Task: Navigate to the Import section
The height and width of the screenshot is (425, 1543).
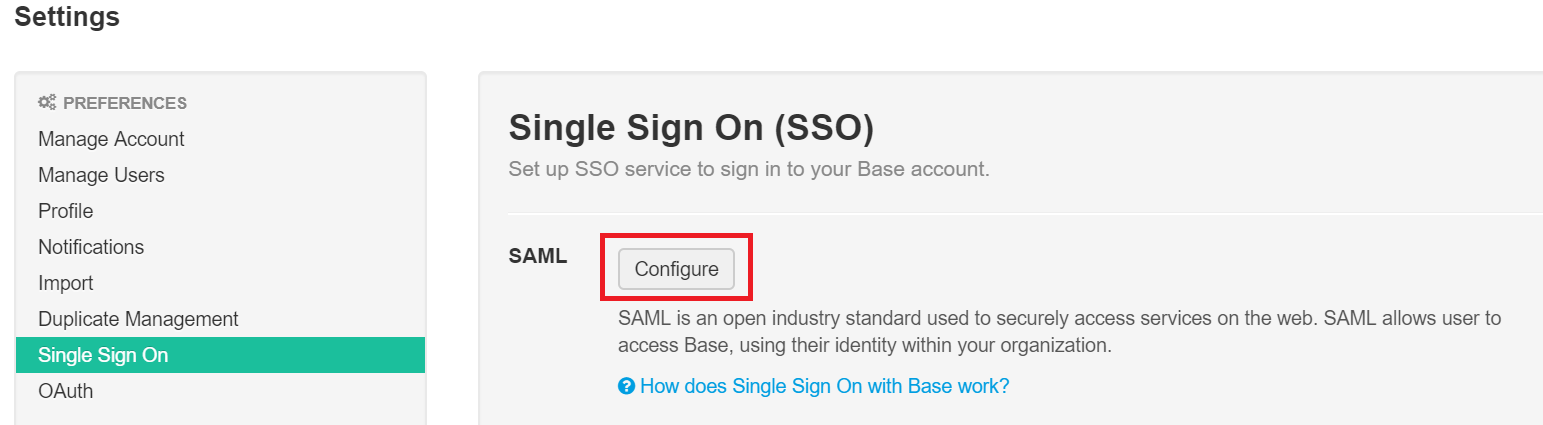Action: (66, 283)
